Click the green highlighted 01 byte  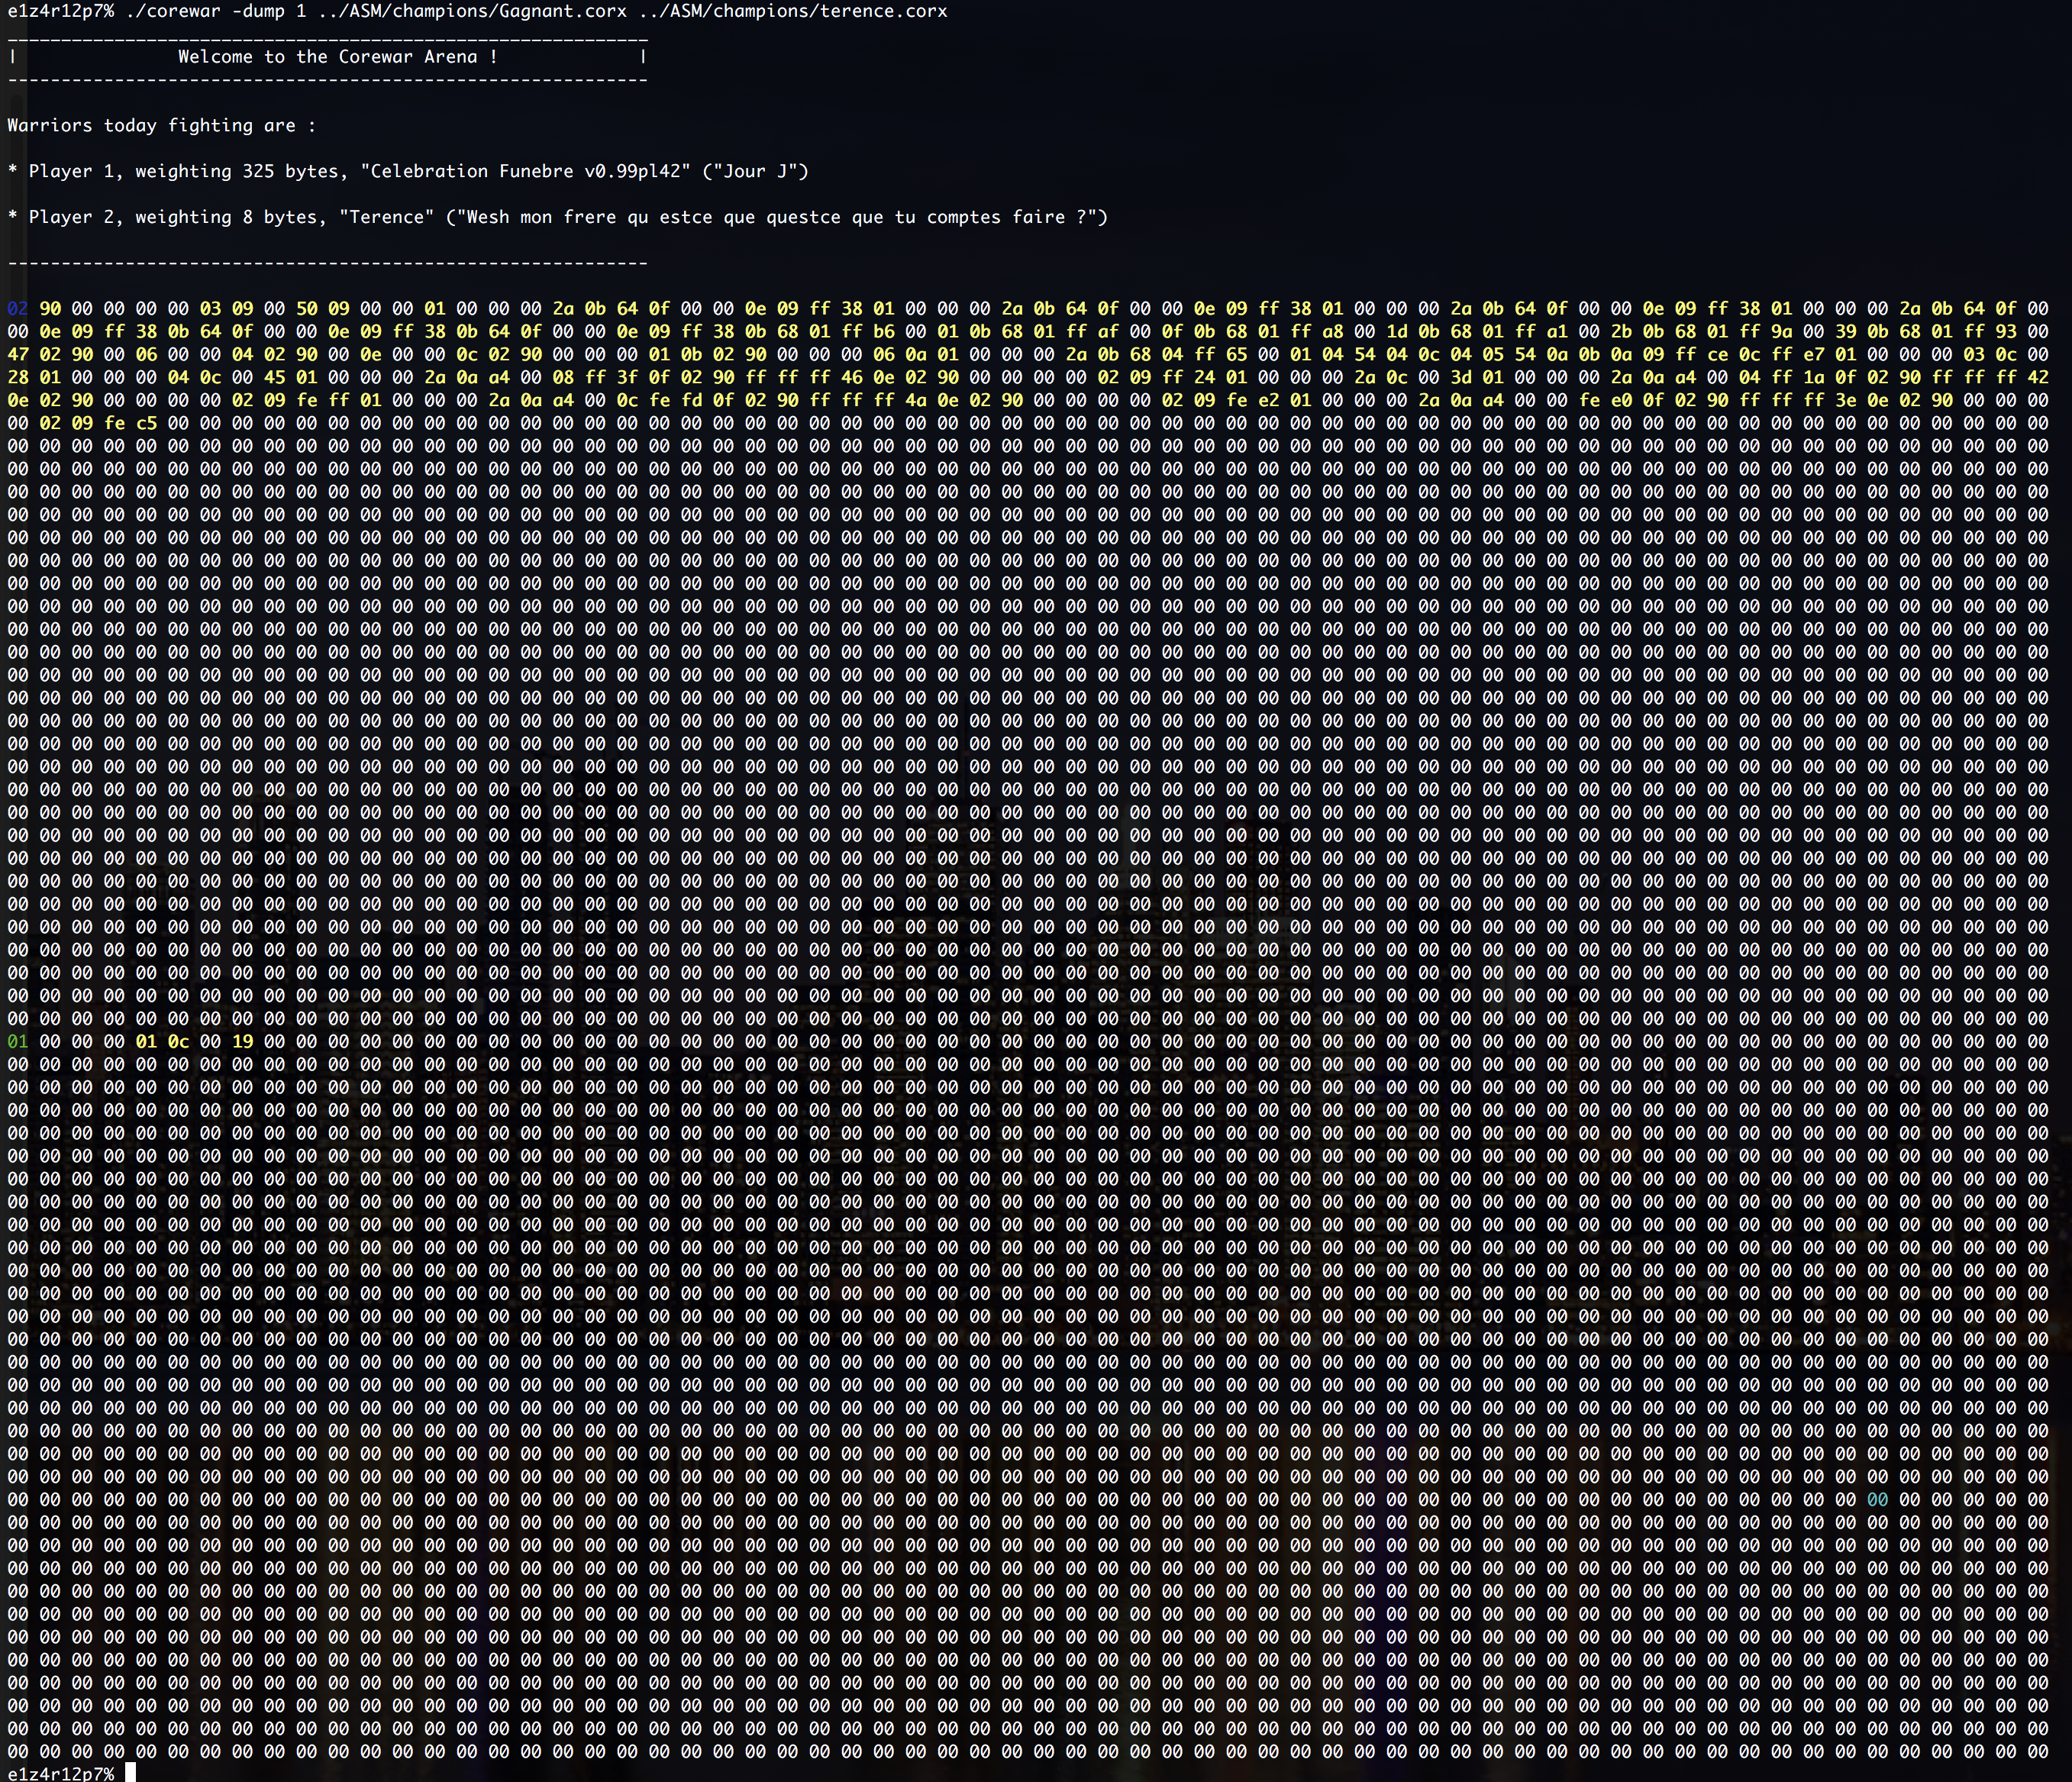point(17,1041)
